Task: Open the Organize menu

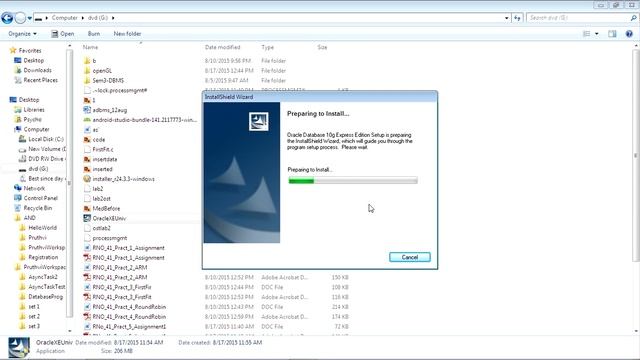Action: click(x=22, y=34)
